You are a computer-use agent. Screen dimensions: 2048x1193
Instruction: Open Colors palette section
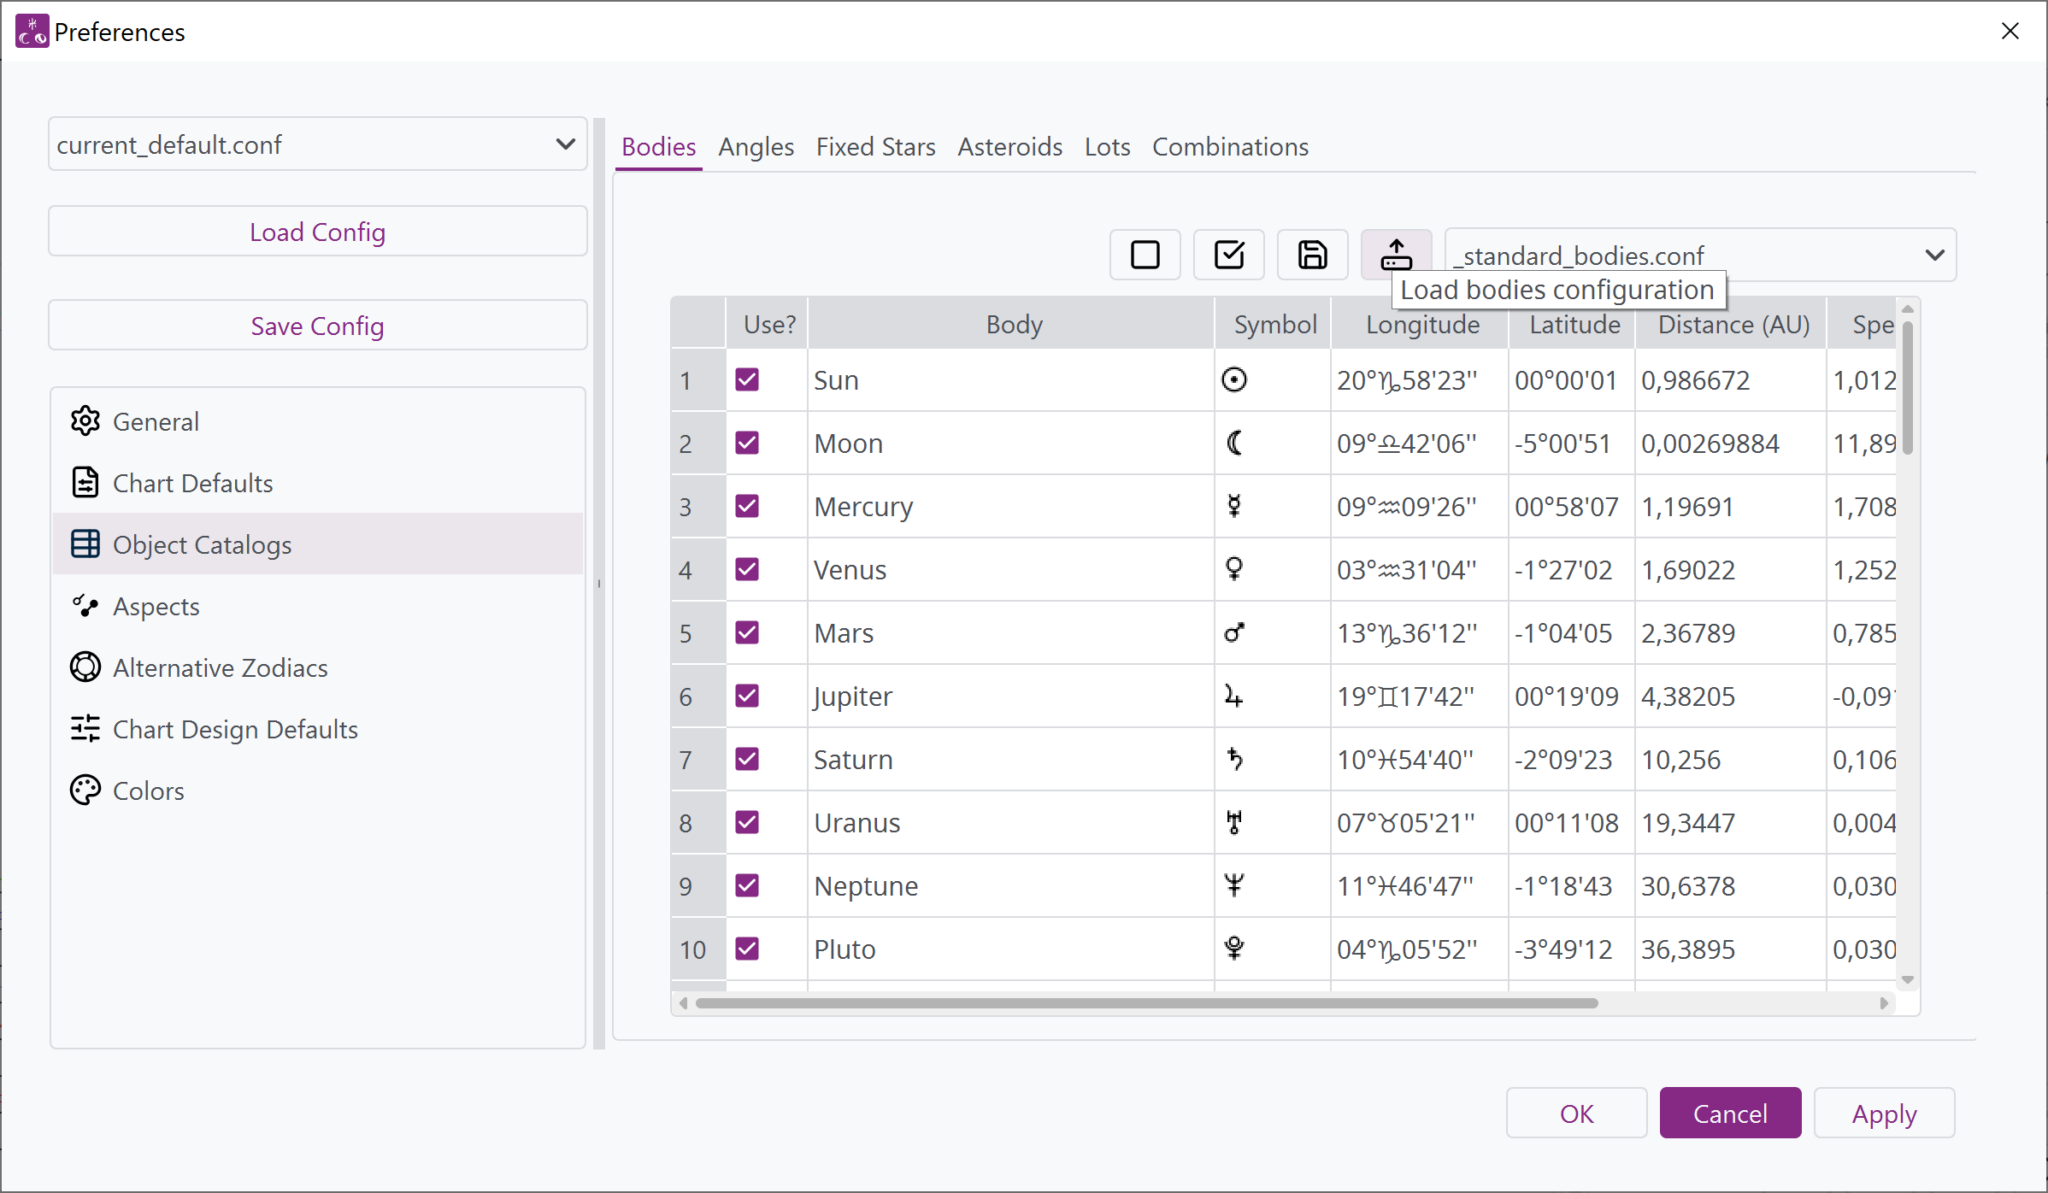[148, 791]
